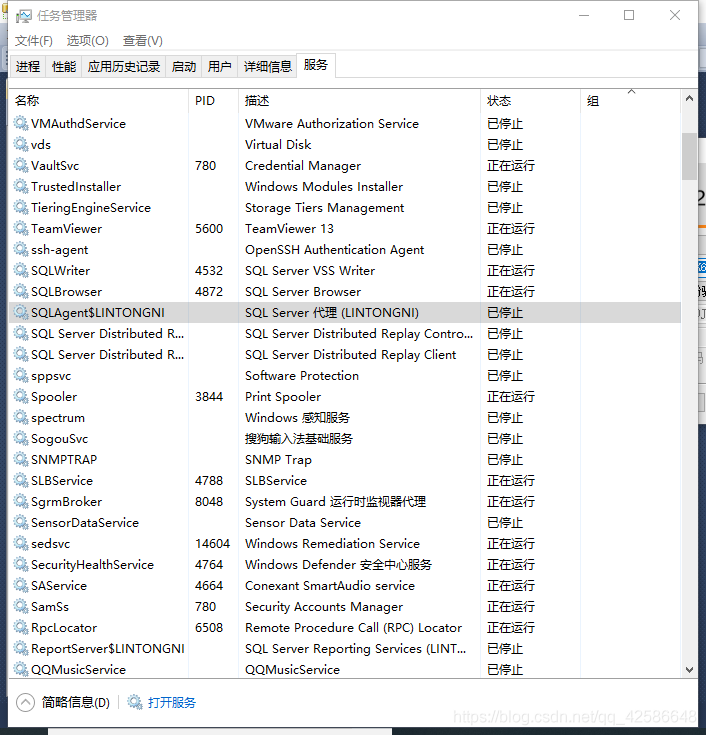Viewport: 706px width, 735px height.
Task: Open the 查看(V) menu
Action: click(142, 40)
